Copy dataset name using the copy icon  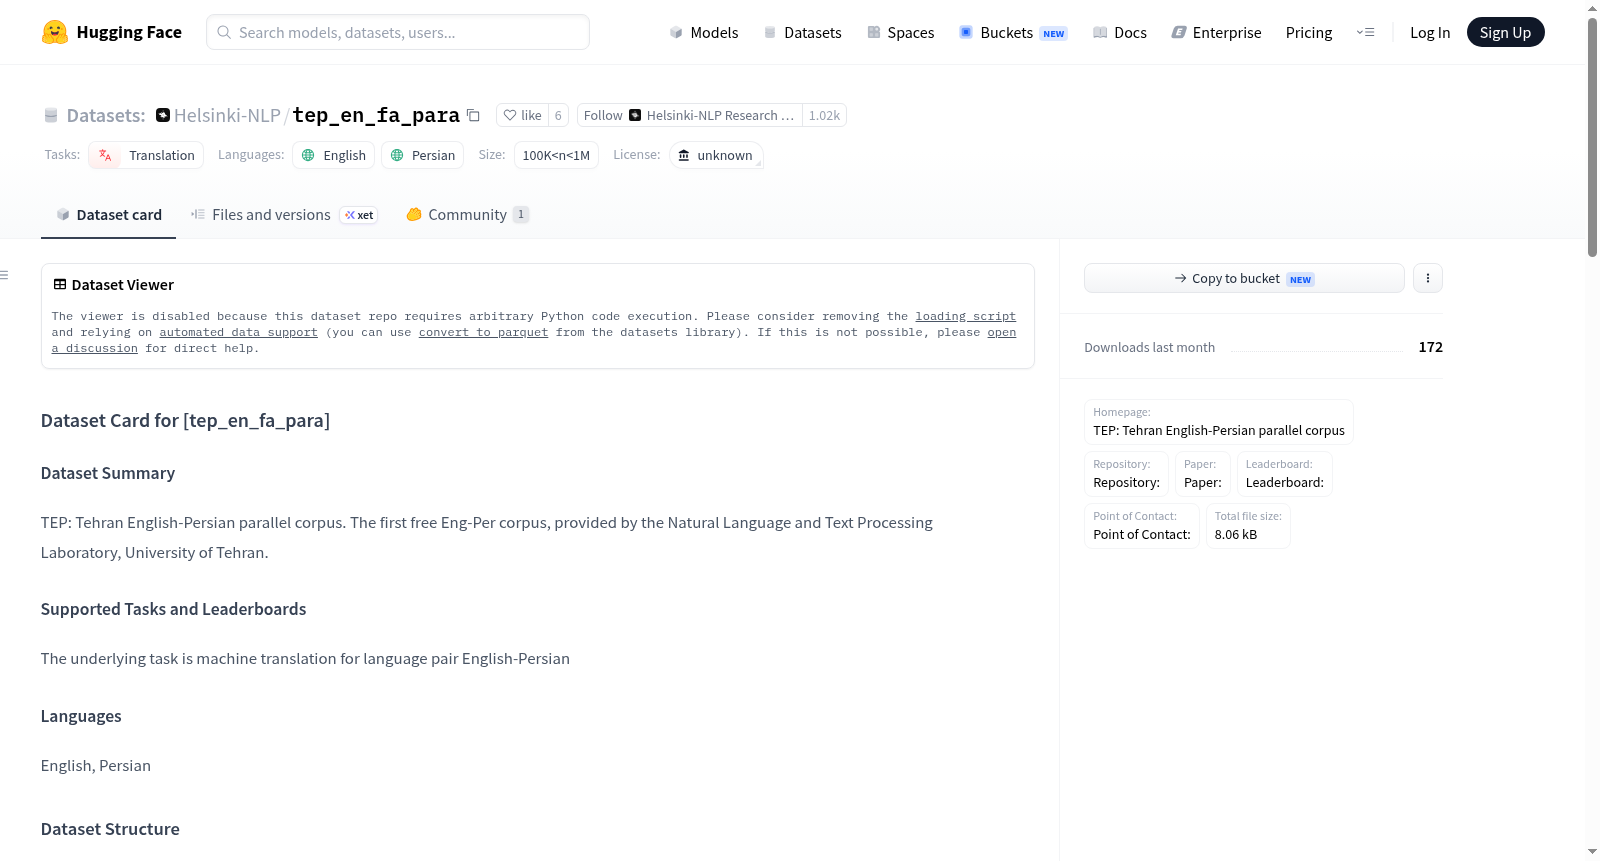pos(474,116)
